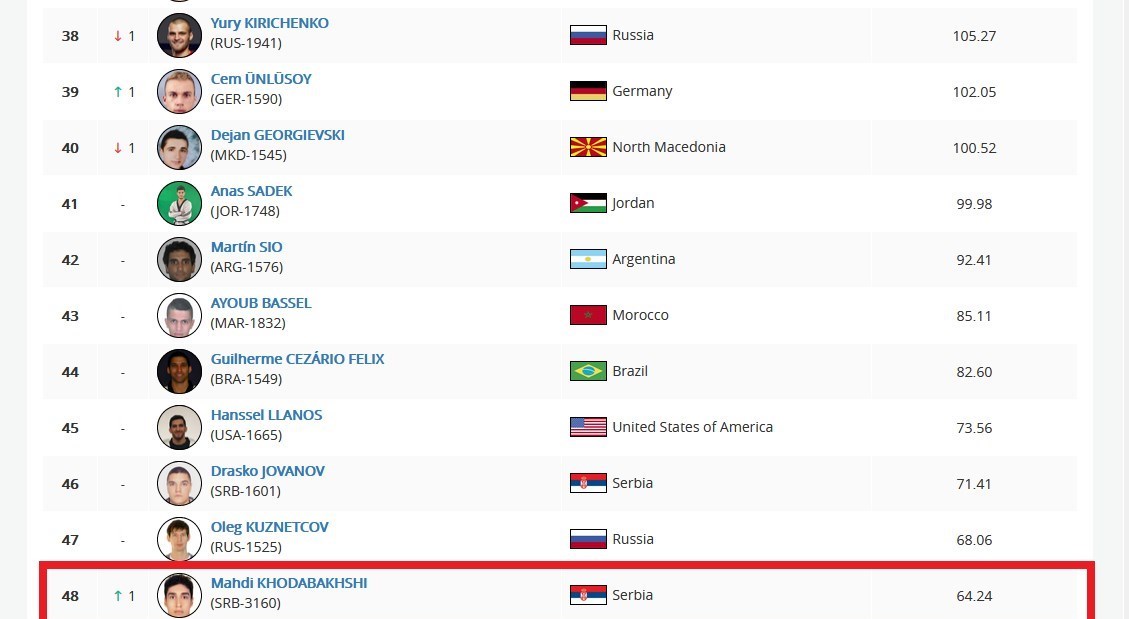Click Drasko JOVANOV's profile photo
Viewport: 1129px width, 619px height.
[179, 484]
